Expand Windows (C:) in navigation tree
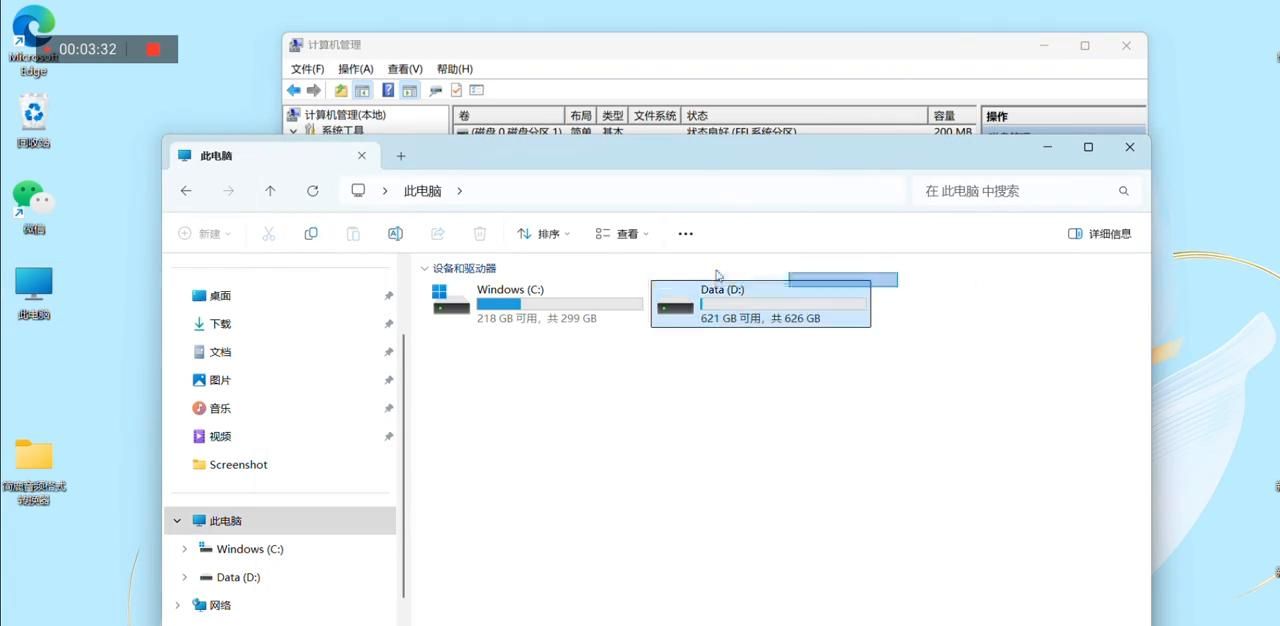The width and height of the screenshot is (1280, 626). click(185, 549)
